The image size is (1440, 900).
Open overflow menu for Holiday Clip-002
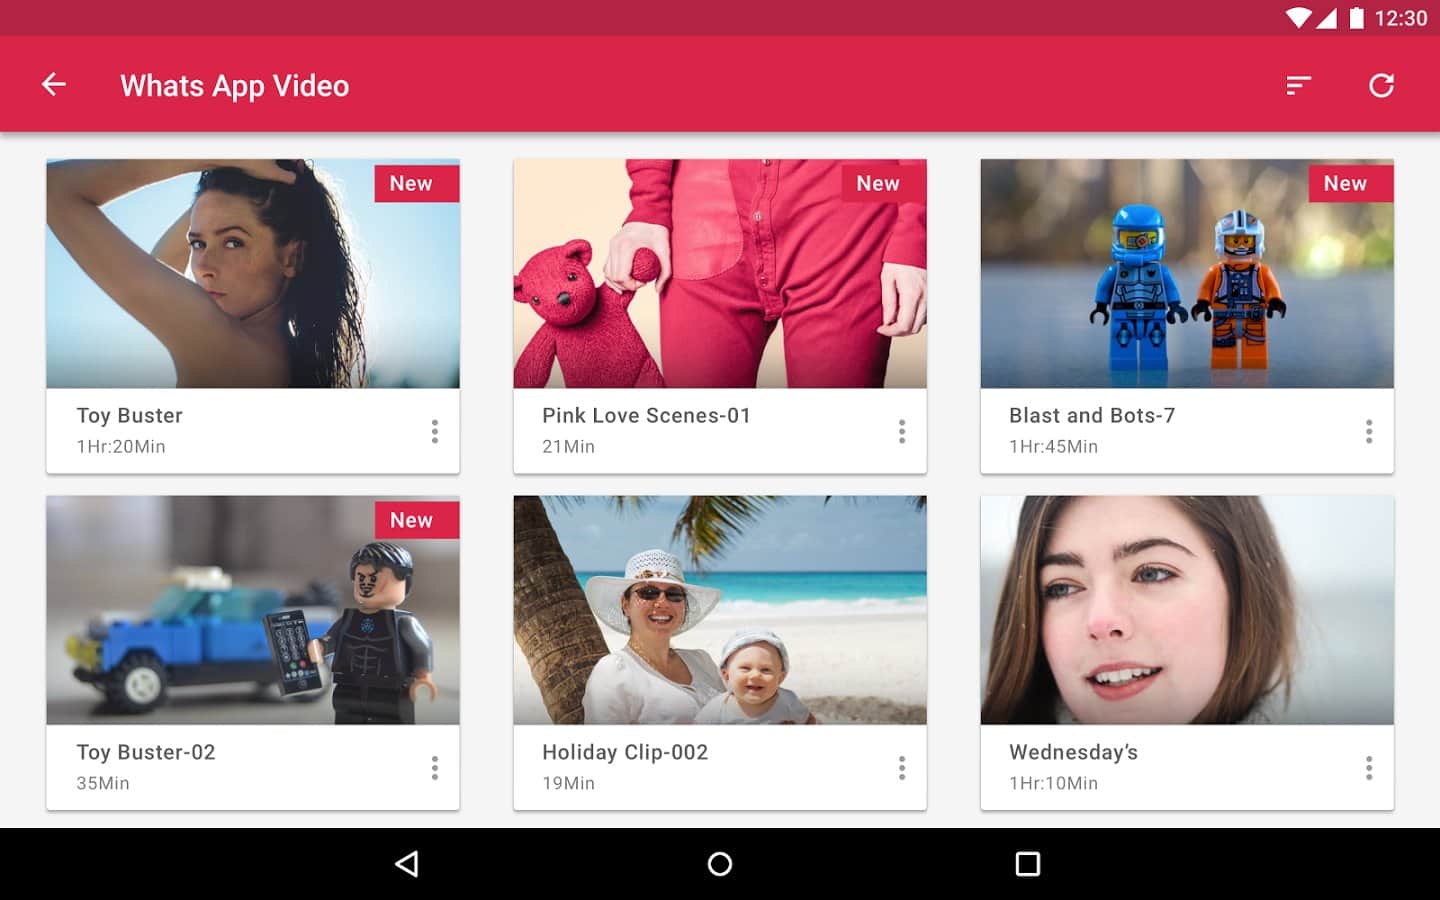(x=901, y=768)
